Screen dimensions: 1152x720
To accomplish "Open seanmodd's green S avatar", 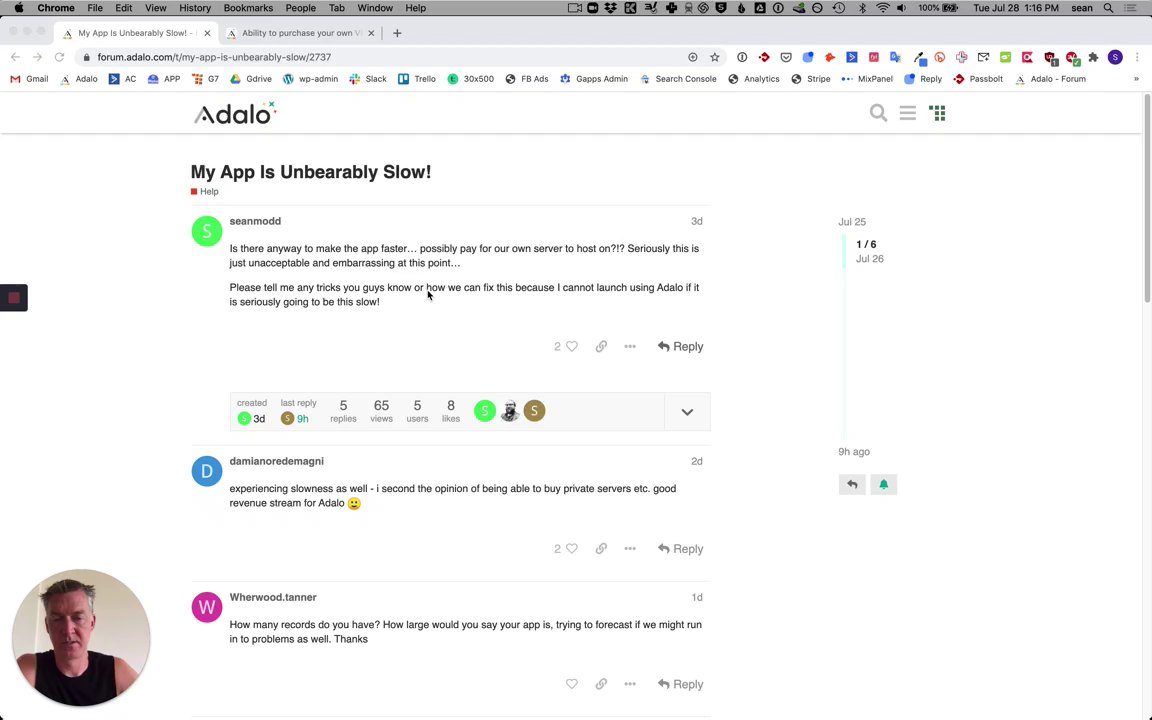I will click(x=206, y=231).
